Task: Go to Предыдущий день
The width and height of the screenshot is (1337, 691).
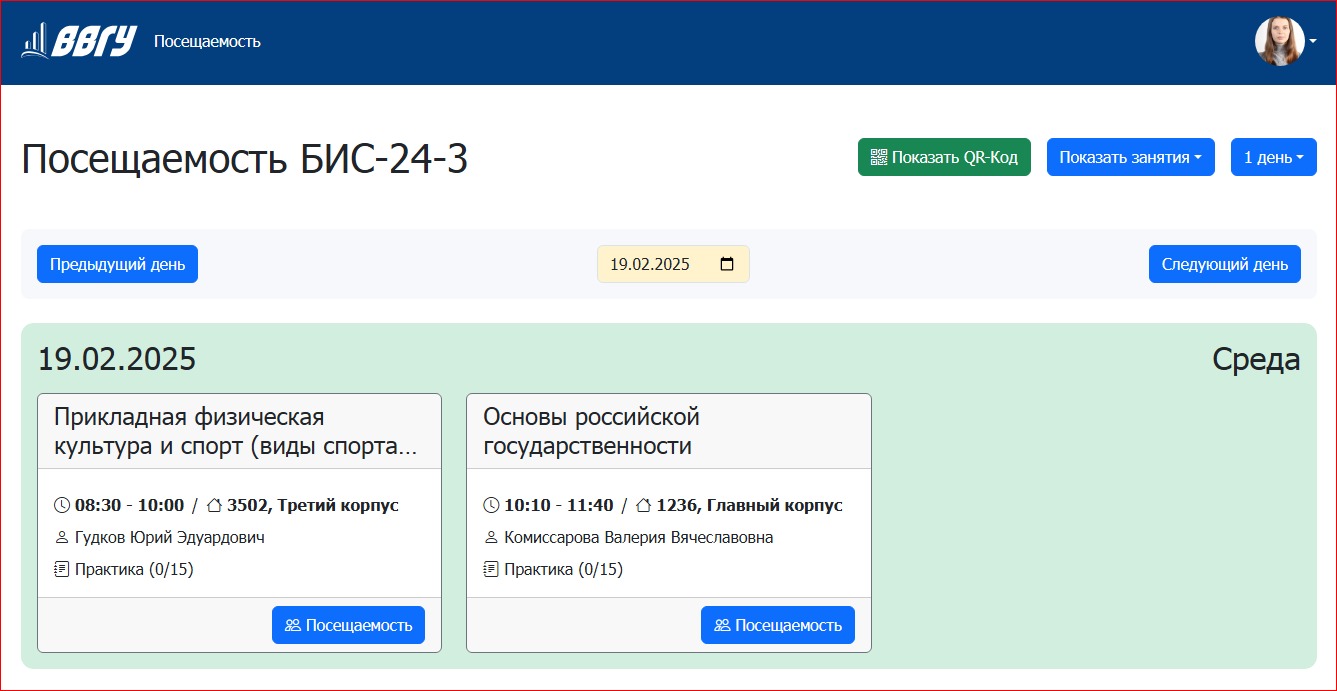Action: 117,264
